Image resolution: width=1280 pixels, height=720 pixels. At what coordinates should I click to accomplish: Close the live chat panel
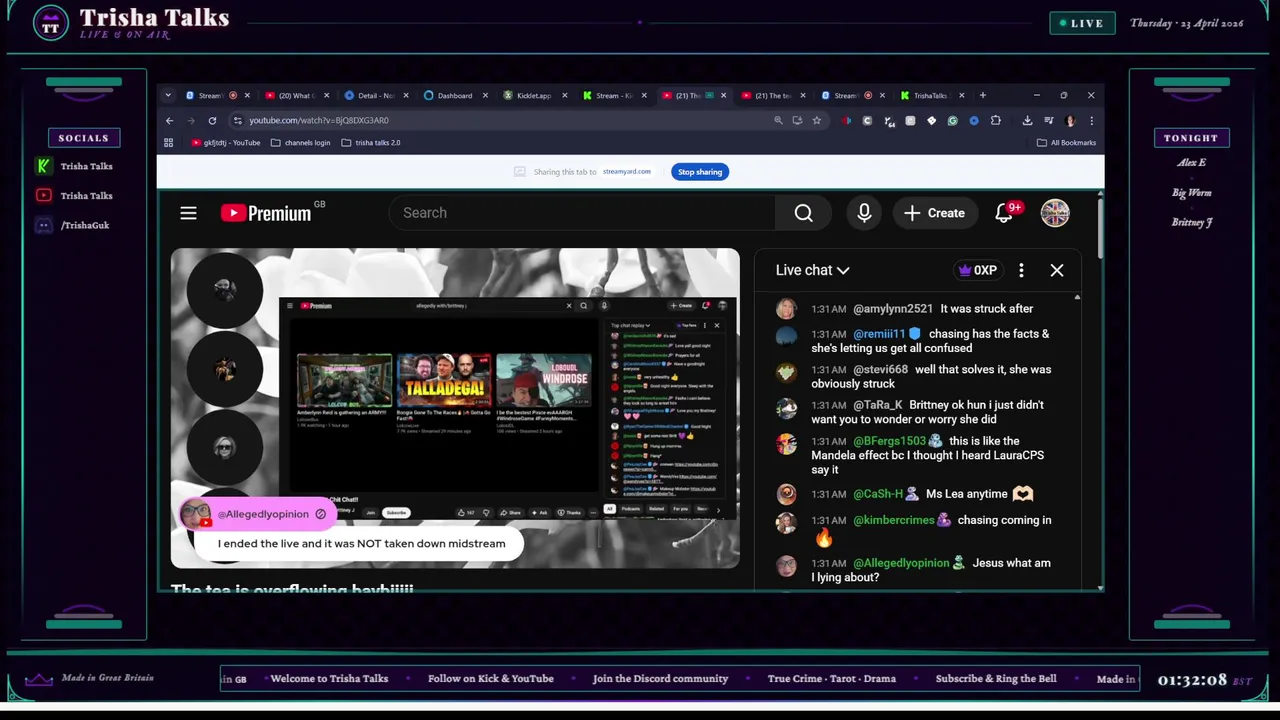pyautogui.click(x=1057, y=270)
